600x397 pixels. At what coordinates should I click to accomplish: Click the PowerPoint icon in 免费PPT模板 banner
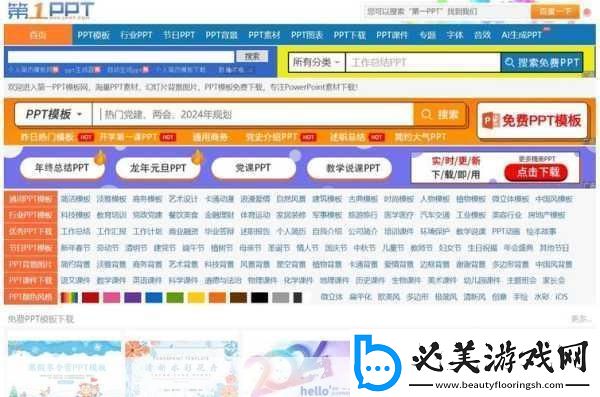click(x=490, y=121)
